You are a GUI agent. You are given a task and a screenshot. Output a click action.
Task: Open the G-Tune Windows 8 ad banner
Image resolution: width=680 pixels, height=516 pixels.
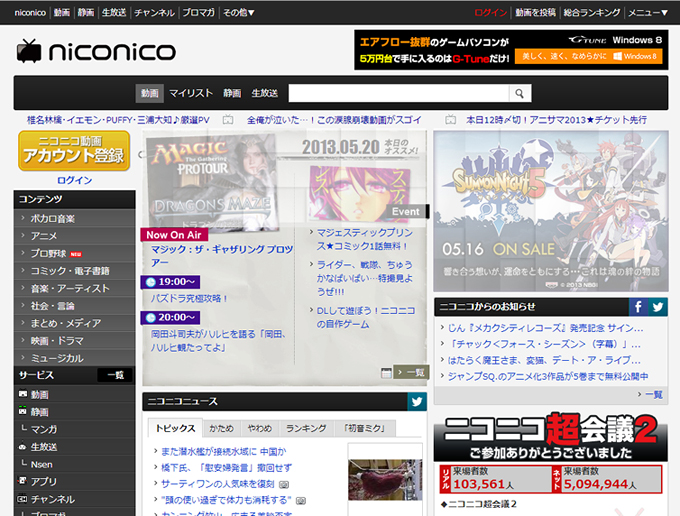point(511,50)
